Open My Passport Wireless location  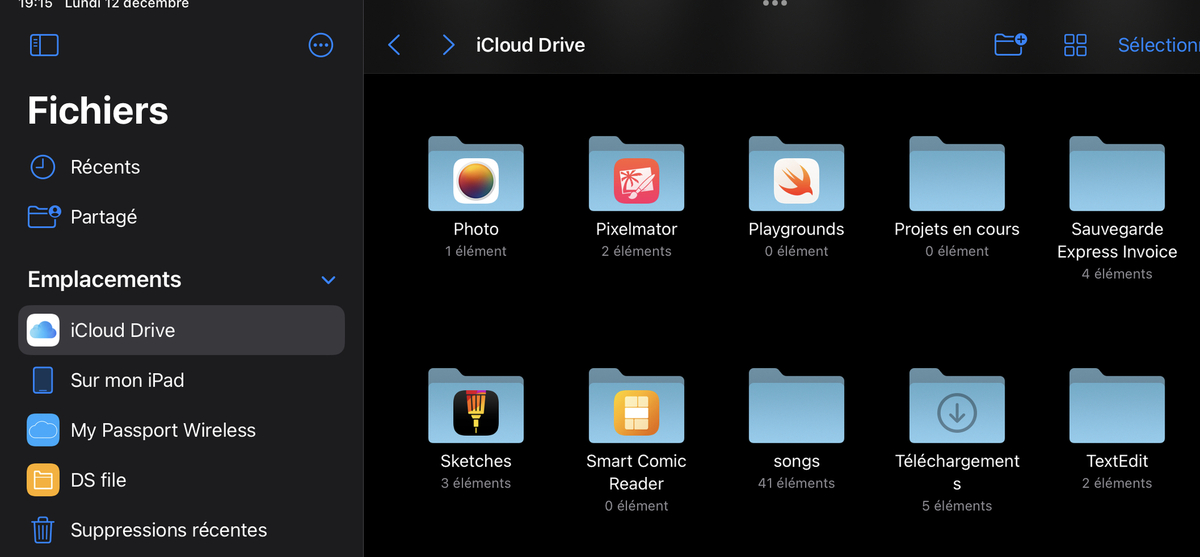(182, 430)
